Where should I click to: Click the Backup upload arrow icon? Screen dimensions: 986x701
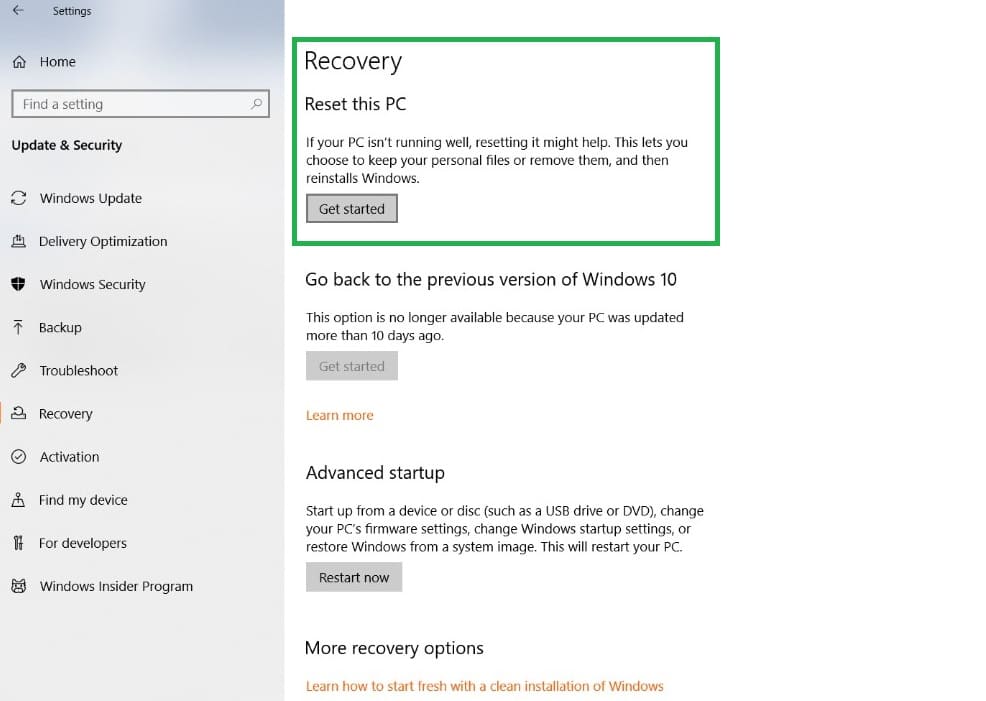tap(18, 328)
